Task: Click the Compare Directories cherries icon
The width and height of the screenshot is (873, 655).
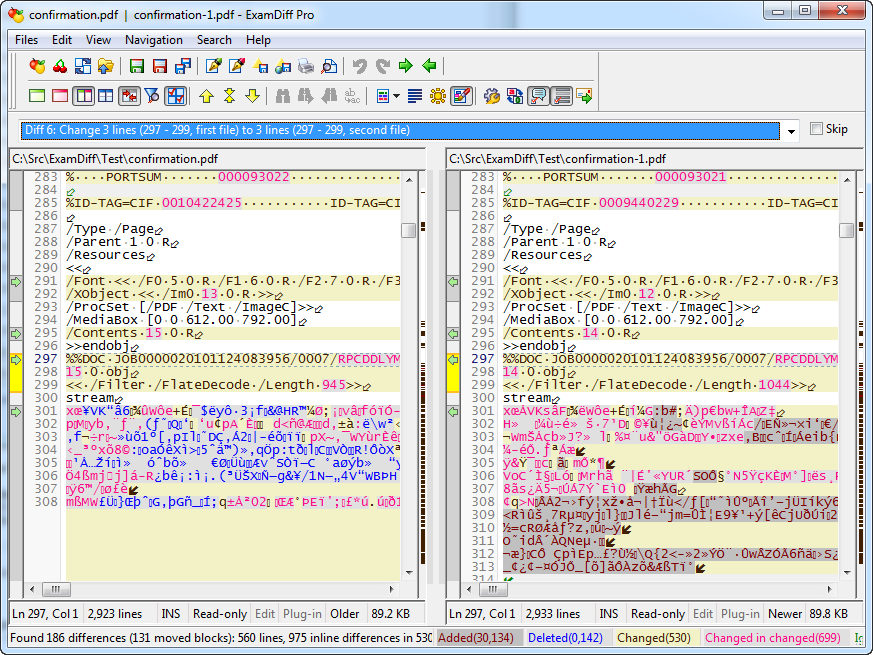Action: pyautogui.click(x=60, y=66)
